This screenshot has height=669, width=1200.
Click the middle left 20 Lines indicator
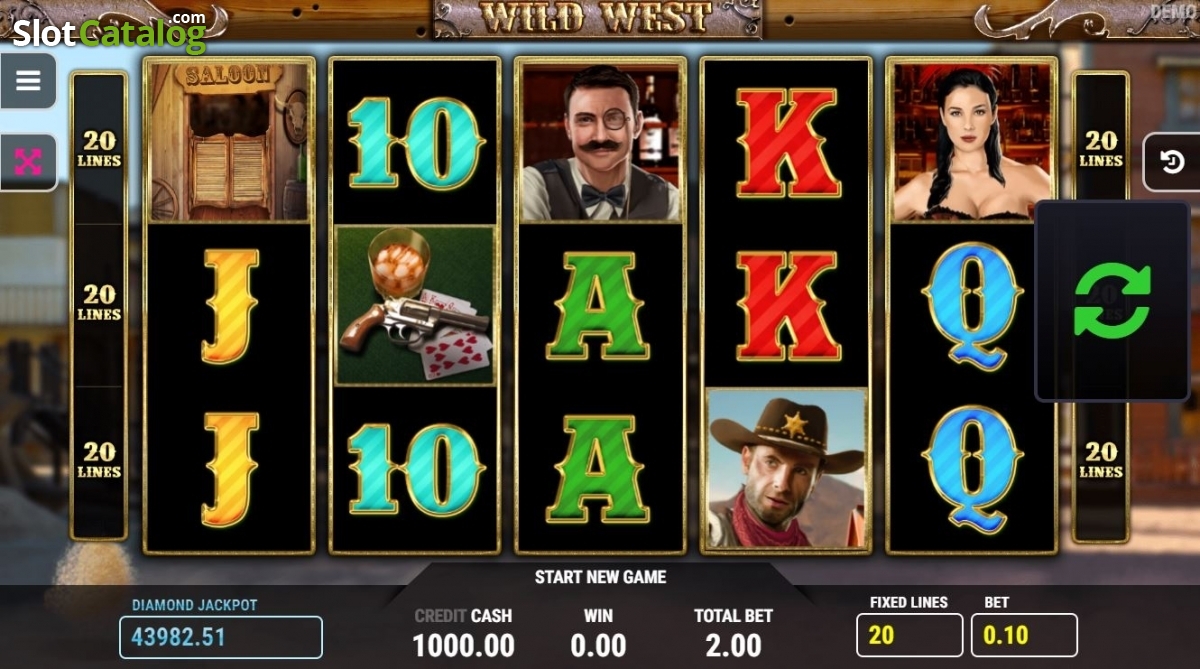(x=99, y=303)
